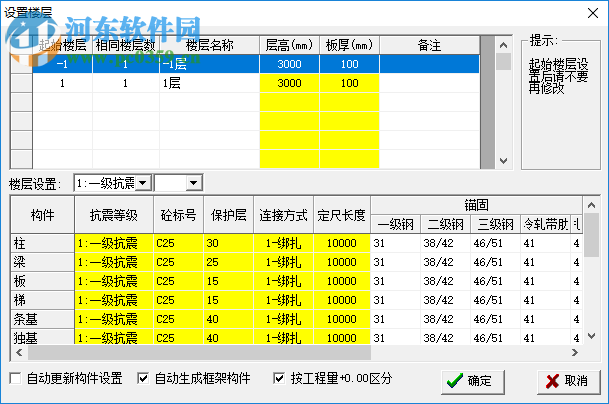Select the 1层 floor name cell

point(209,83)
